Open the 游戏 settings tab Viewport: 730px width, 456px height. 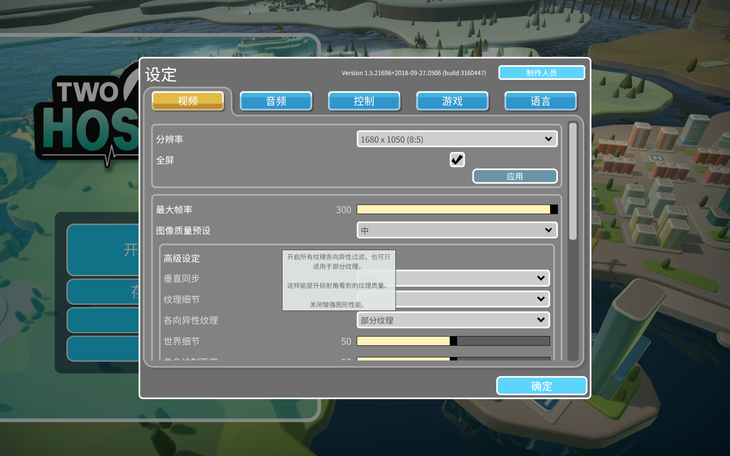point(452,101)
